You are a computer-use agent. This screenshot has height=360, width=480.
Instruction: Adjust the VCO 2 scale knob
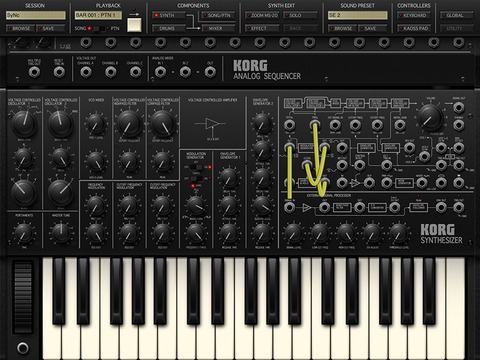click(60, 192)
